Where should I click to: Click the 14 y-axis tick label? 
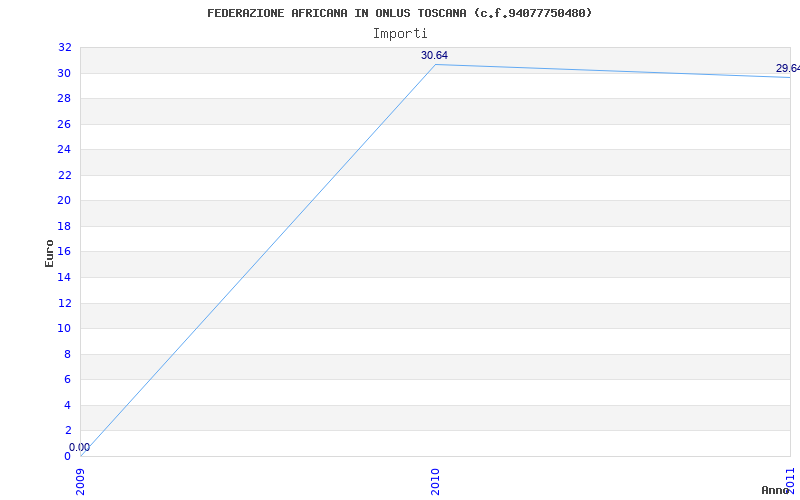click(65, 278)
